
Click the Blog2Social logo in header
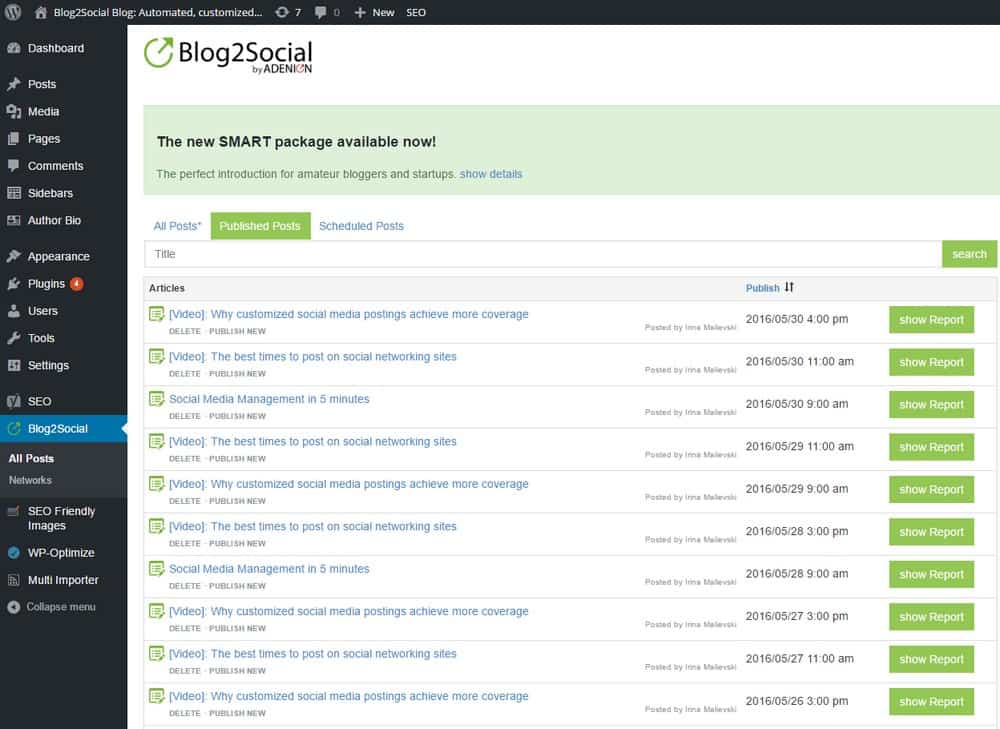[x=228, y=55]
